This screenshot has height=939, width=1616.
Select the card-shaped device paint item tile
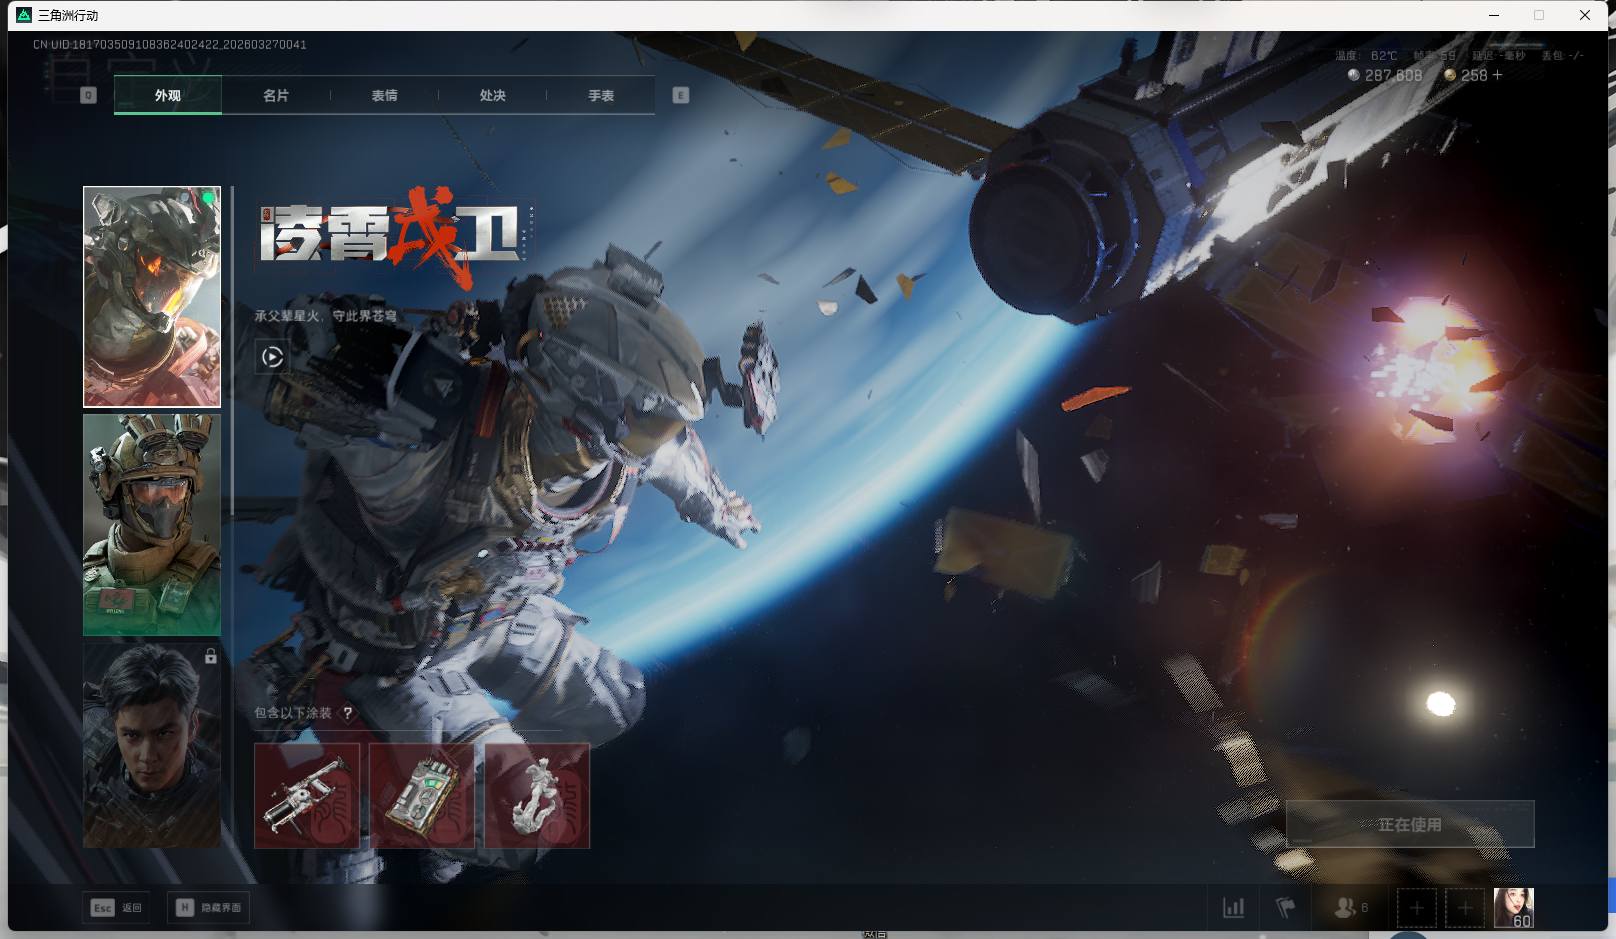[422, 796]
